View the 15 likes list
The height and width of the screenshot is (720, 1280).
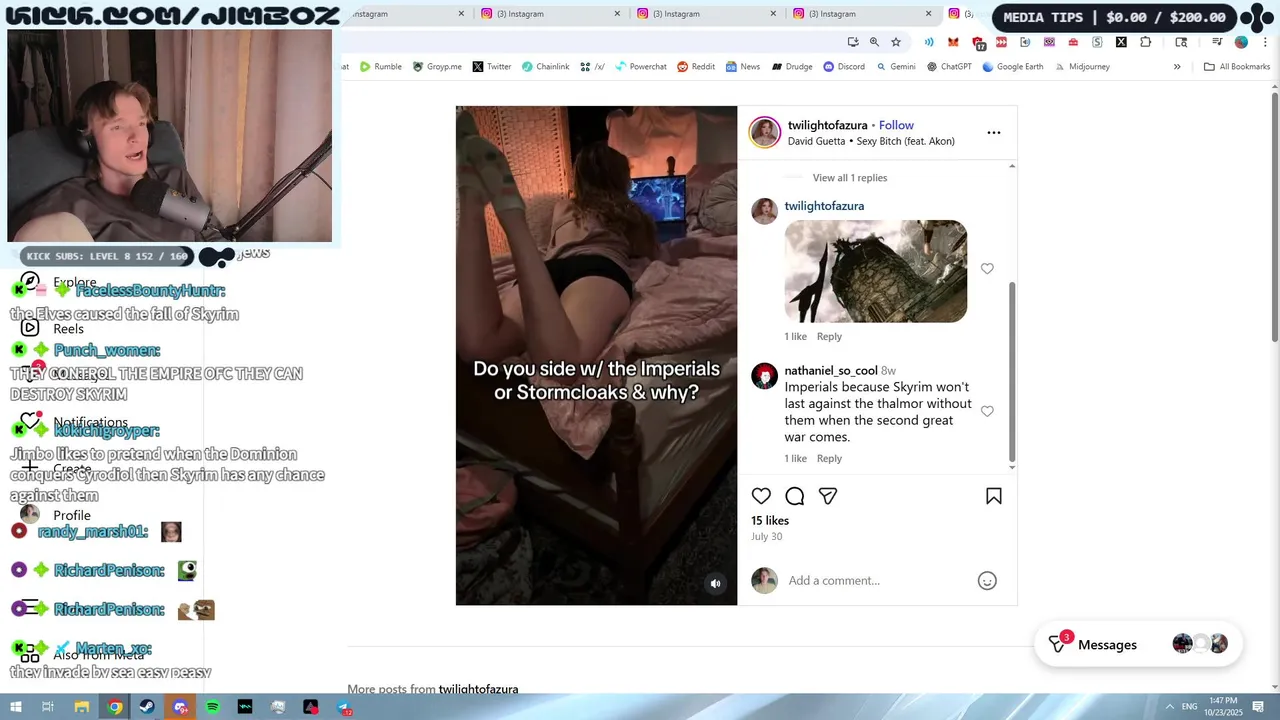pyautogui.click(x=770, y=521)
